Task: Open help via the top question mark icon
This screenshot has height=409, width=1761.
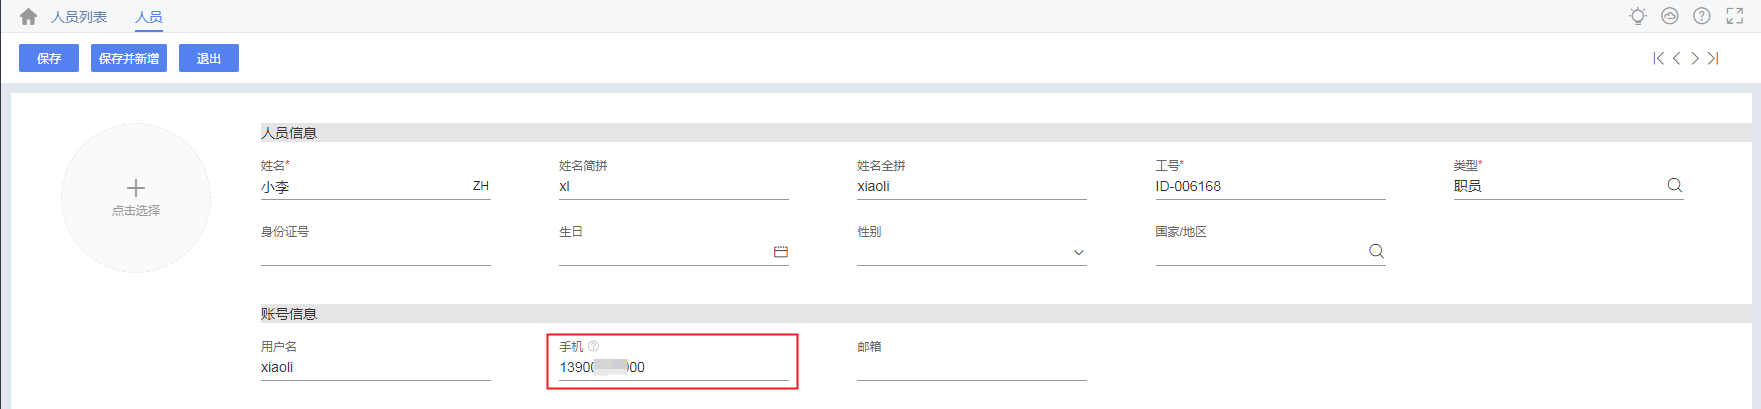Action: tap(1701, 16)
